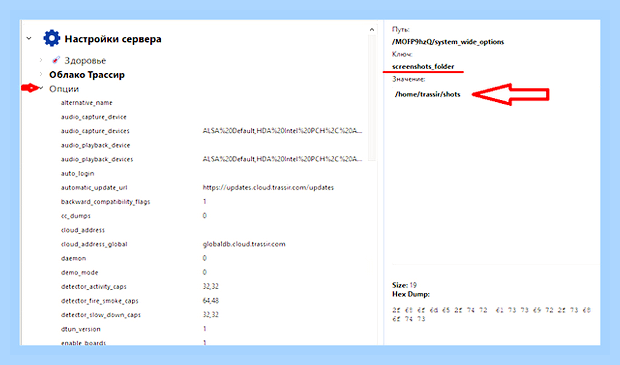Screen dimensions: 620x365
Task: Select the detector_slow_down_caps option
Action: coord(101,315)
